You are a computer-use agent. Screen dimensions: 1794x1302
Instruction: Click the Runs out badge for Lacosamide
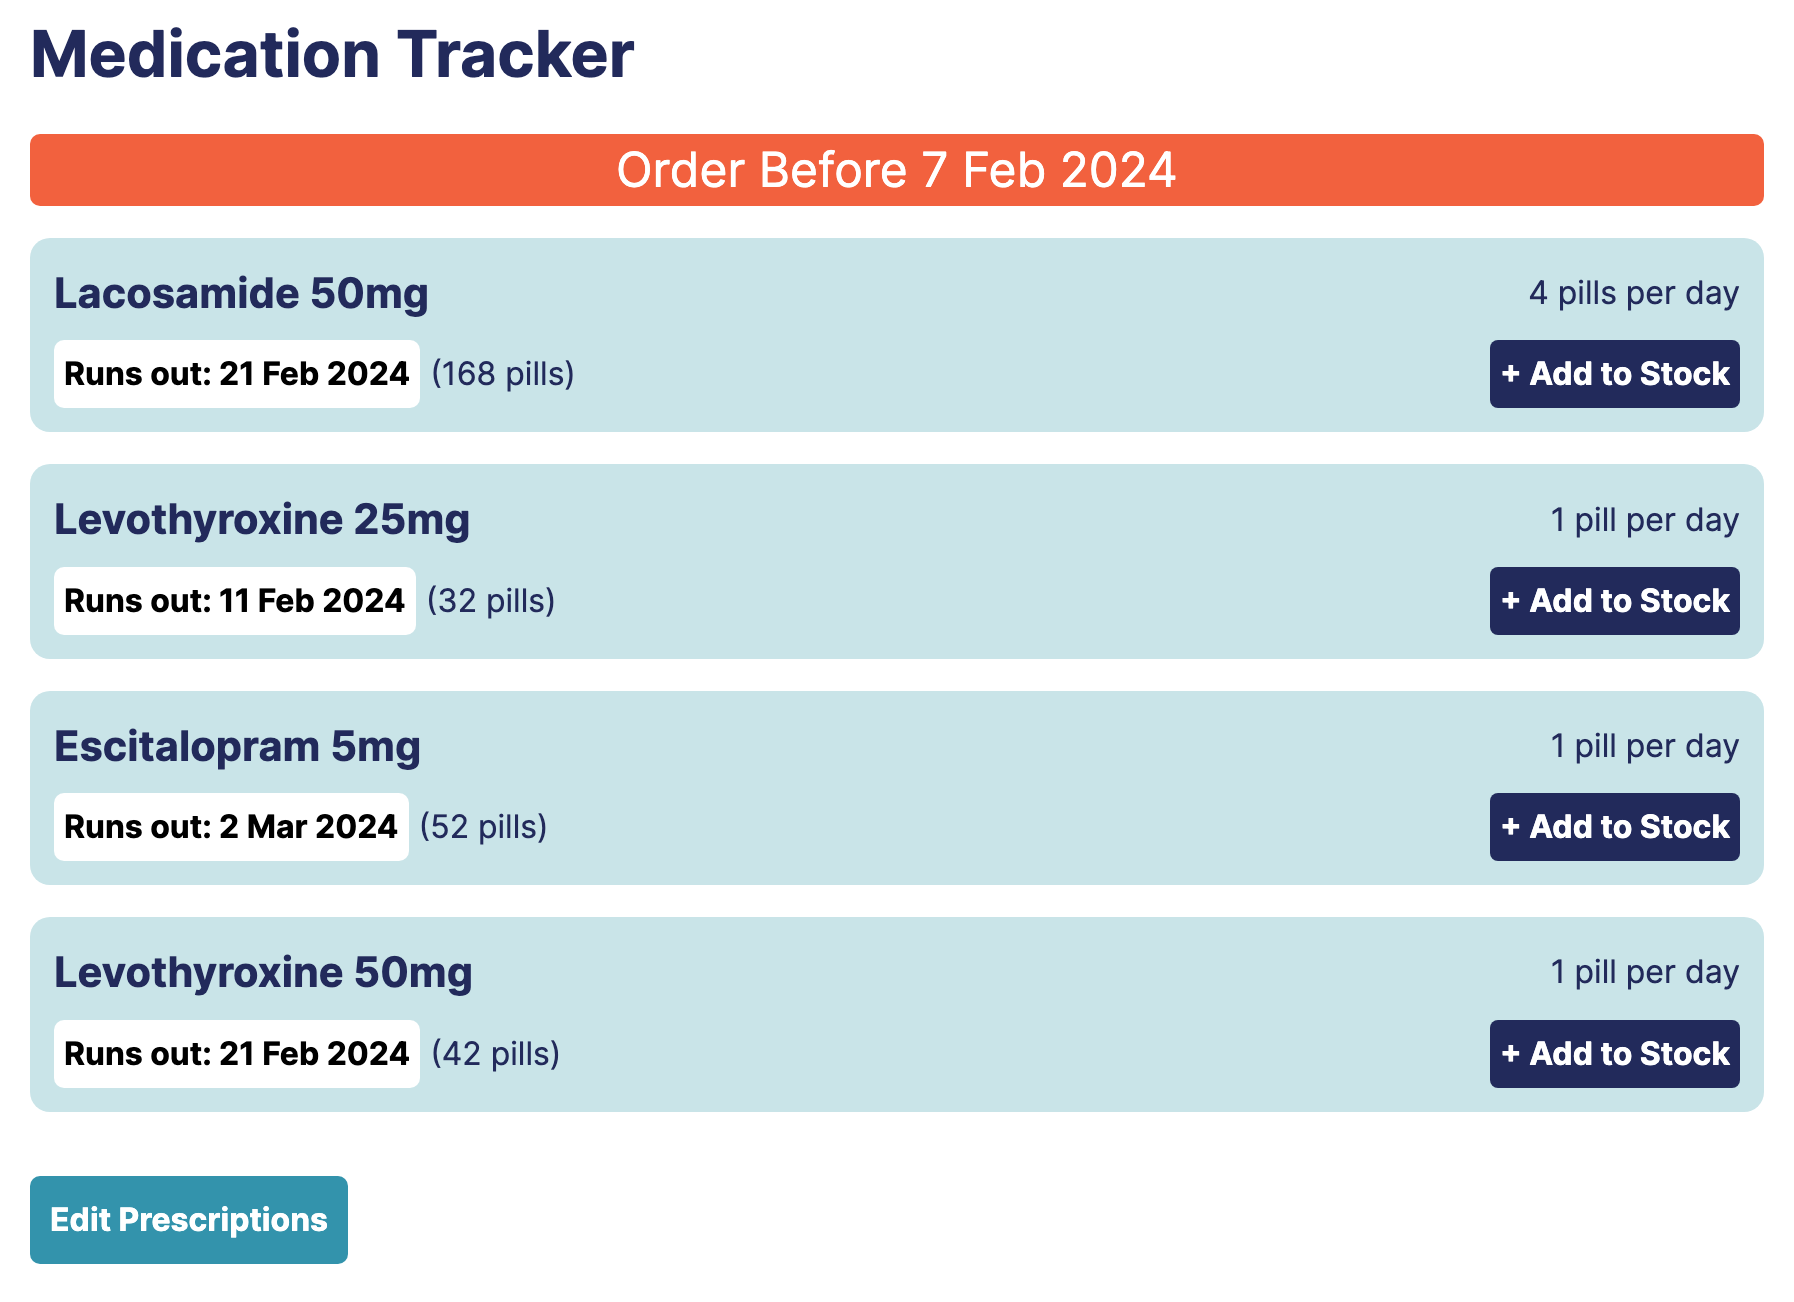(236, 374)
